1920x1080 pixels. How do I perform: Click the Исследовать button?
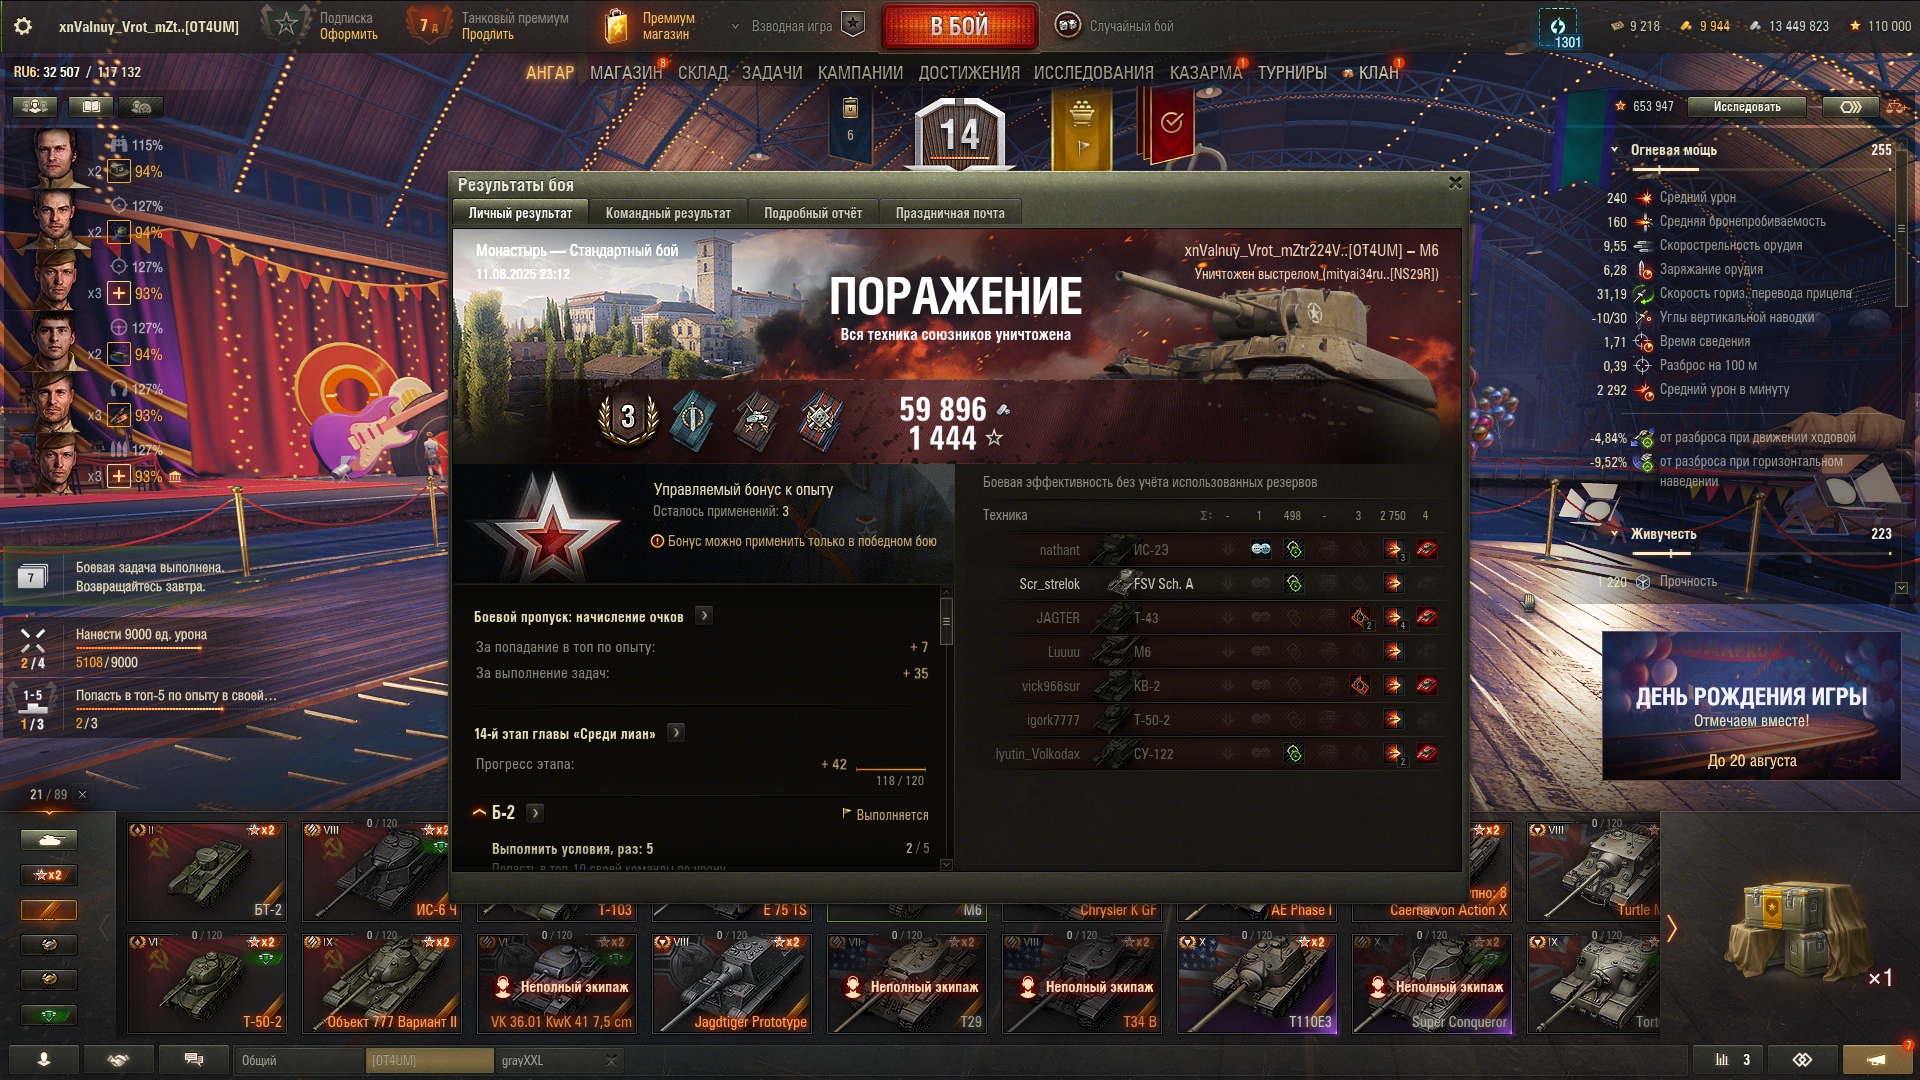(x=1747, y=107)
